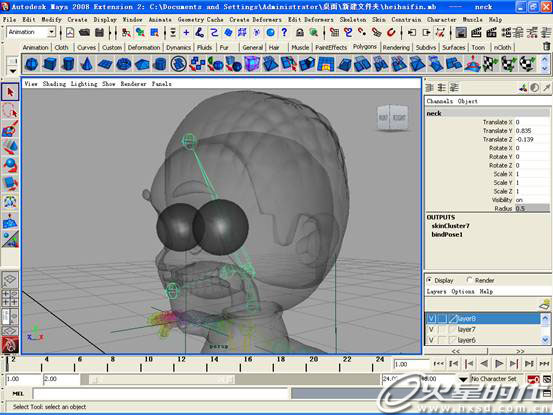Select the Rotate tool

[10, 165]
